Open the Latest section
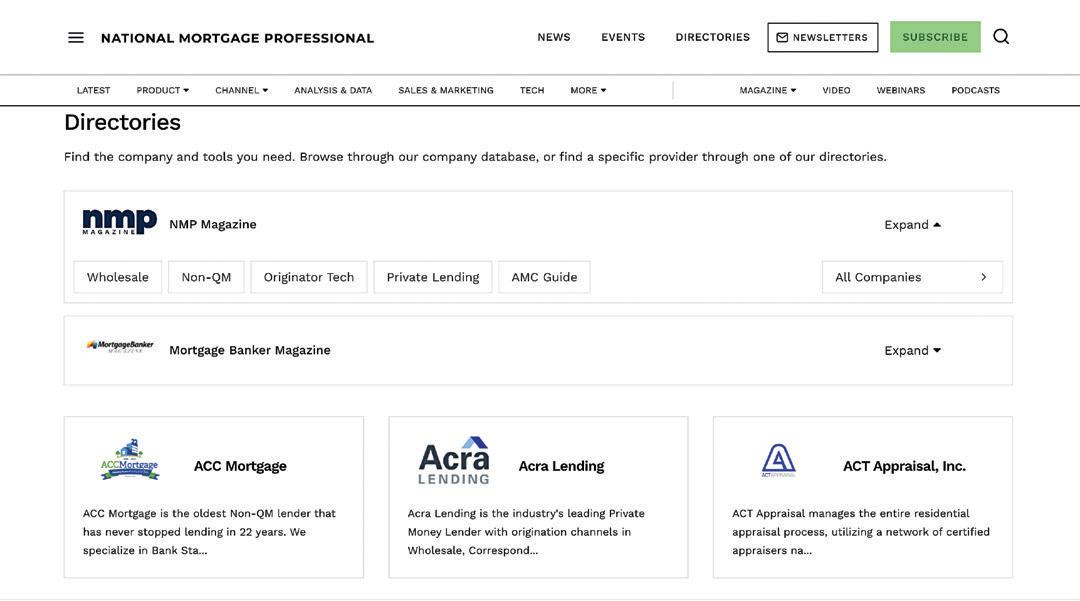The height and width of the screenshot is (601, 1080). click(93, 90)
